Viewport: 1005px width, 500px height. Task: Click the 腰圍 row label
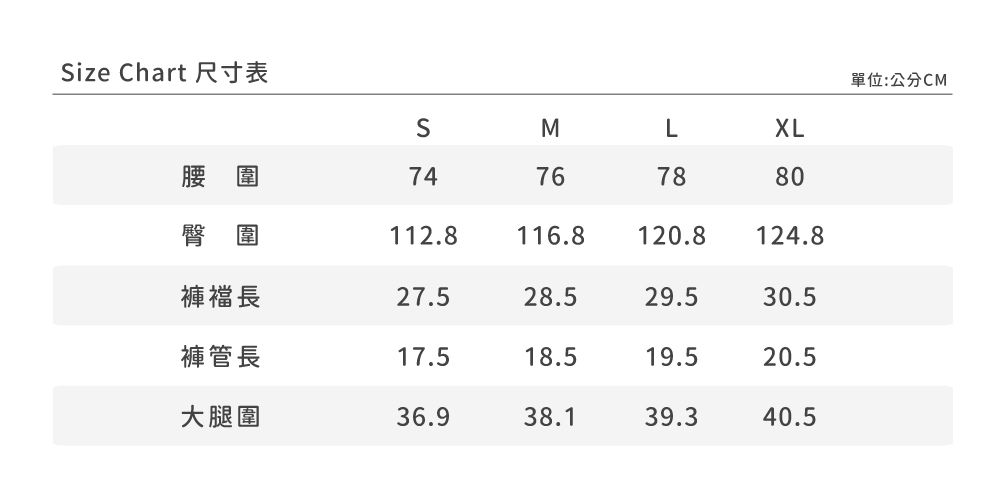[220, 176]
